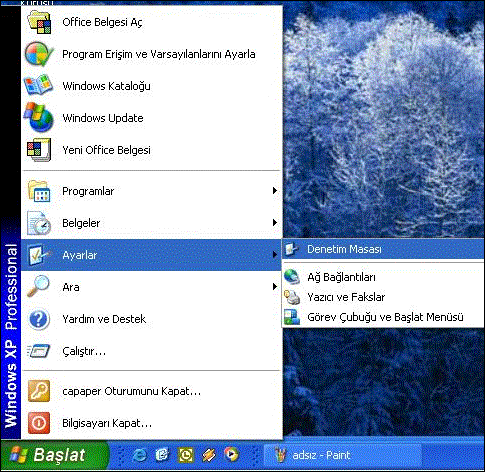This screenshot has height=472, width=485.
Task: Click the Yeni Office Belgesi icon
Action: [39, 150]
